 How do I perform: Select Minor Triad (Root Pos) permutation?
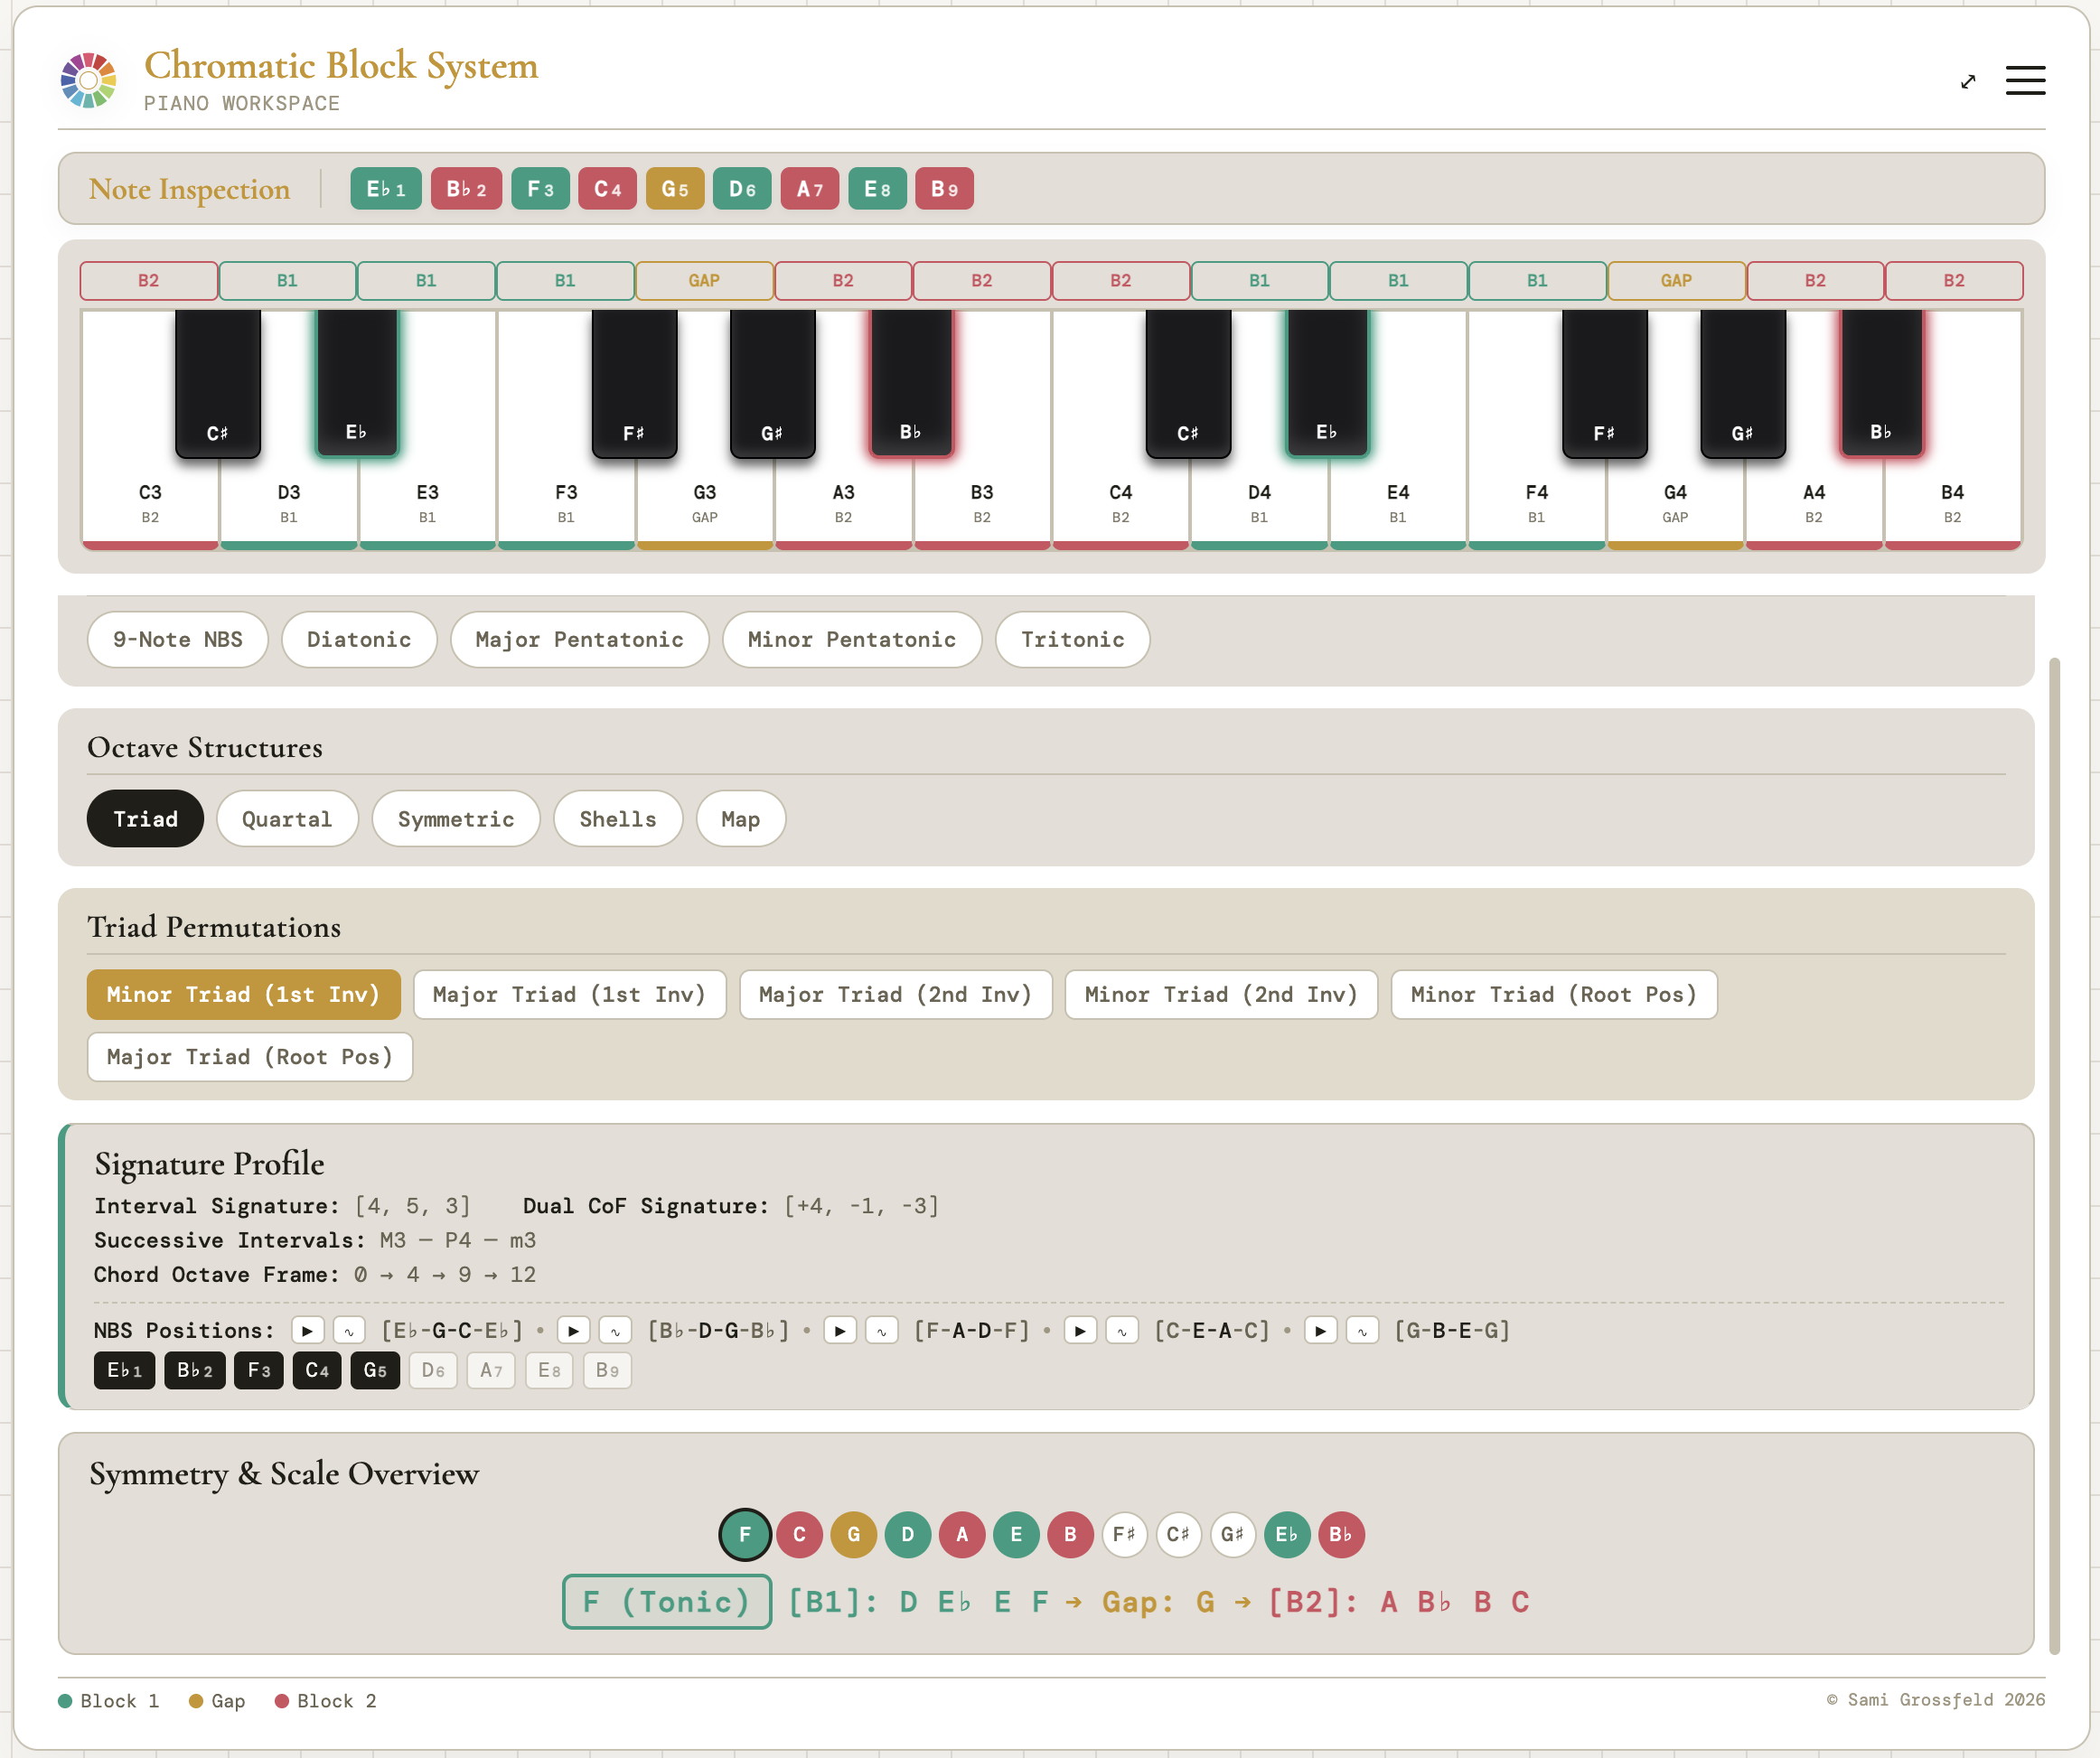point(1554,994)
